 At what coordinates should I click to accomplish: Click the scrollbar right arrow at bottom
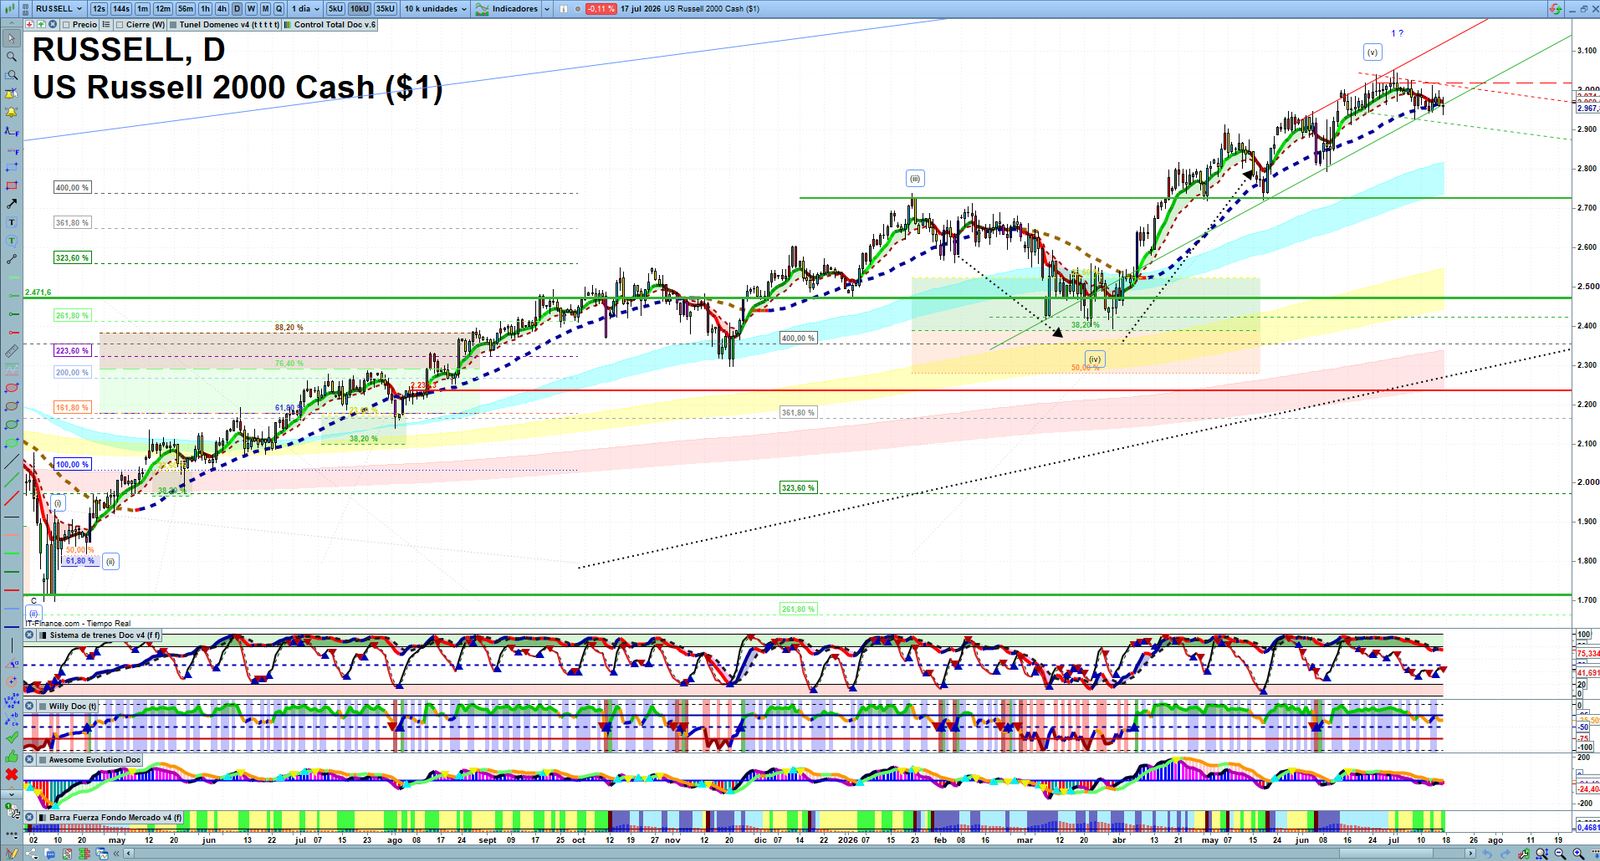(1470, 854)
